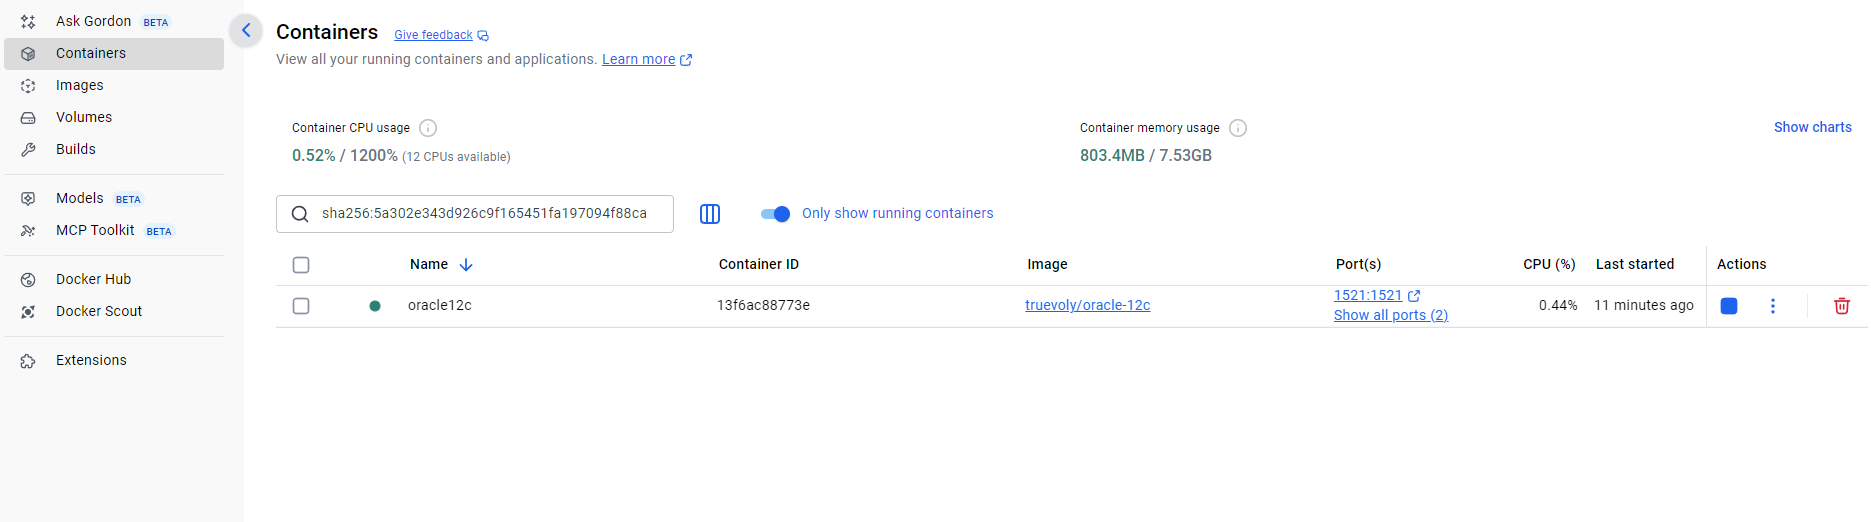Click the 0.52% / 1200% CPU usage value
Viewport: 1871px width, 522px height.
pos(345,156)
